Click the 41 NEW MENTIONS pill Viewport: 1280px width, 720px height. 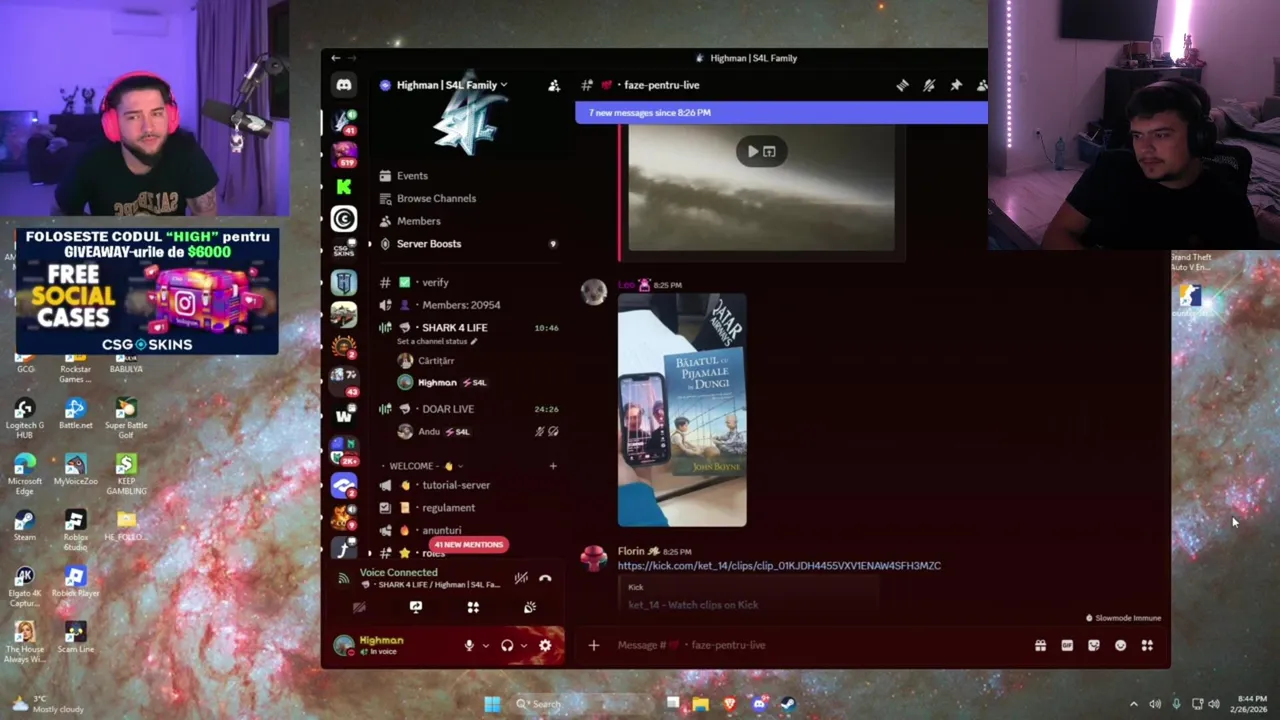(468, 545)
